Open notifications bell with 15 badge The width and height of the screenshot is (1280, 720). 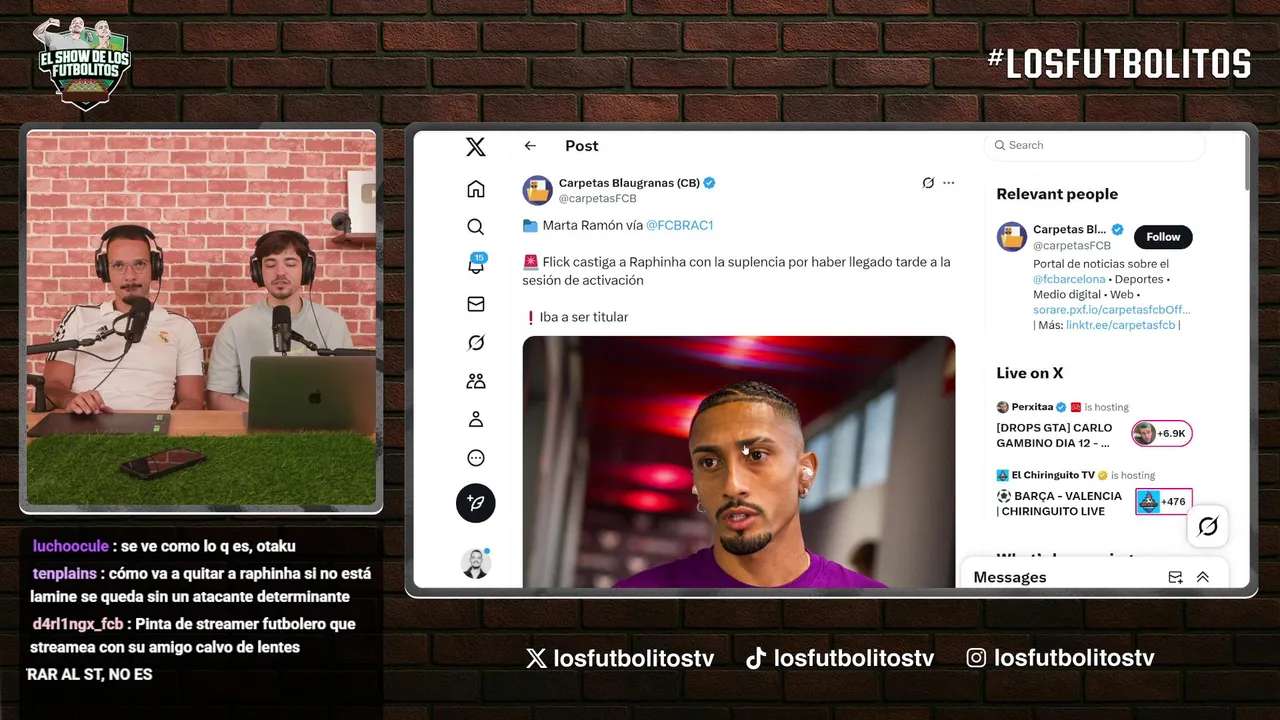[x=476, y=265]
